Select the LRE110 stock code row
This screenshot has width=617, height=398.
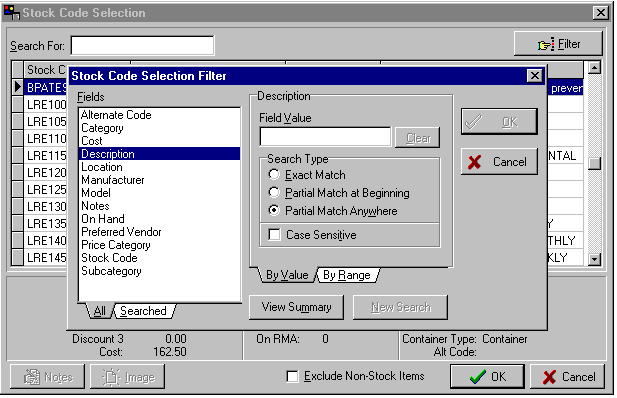coord(46,139)
